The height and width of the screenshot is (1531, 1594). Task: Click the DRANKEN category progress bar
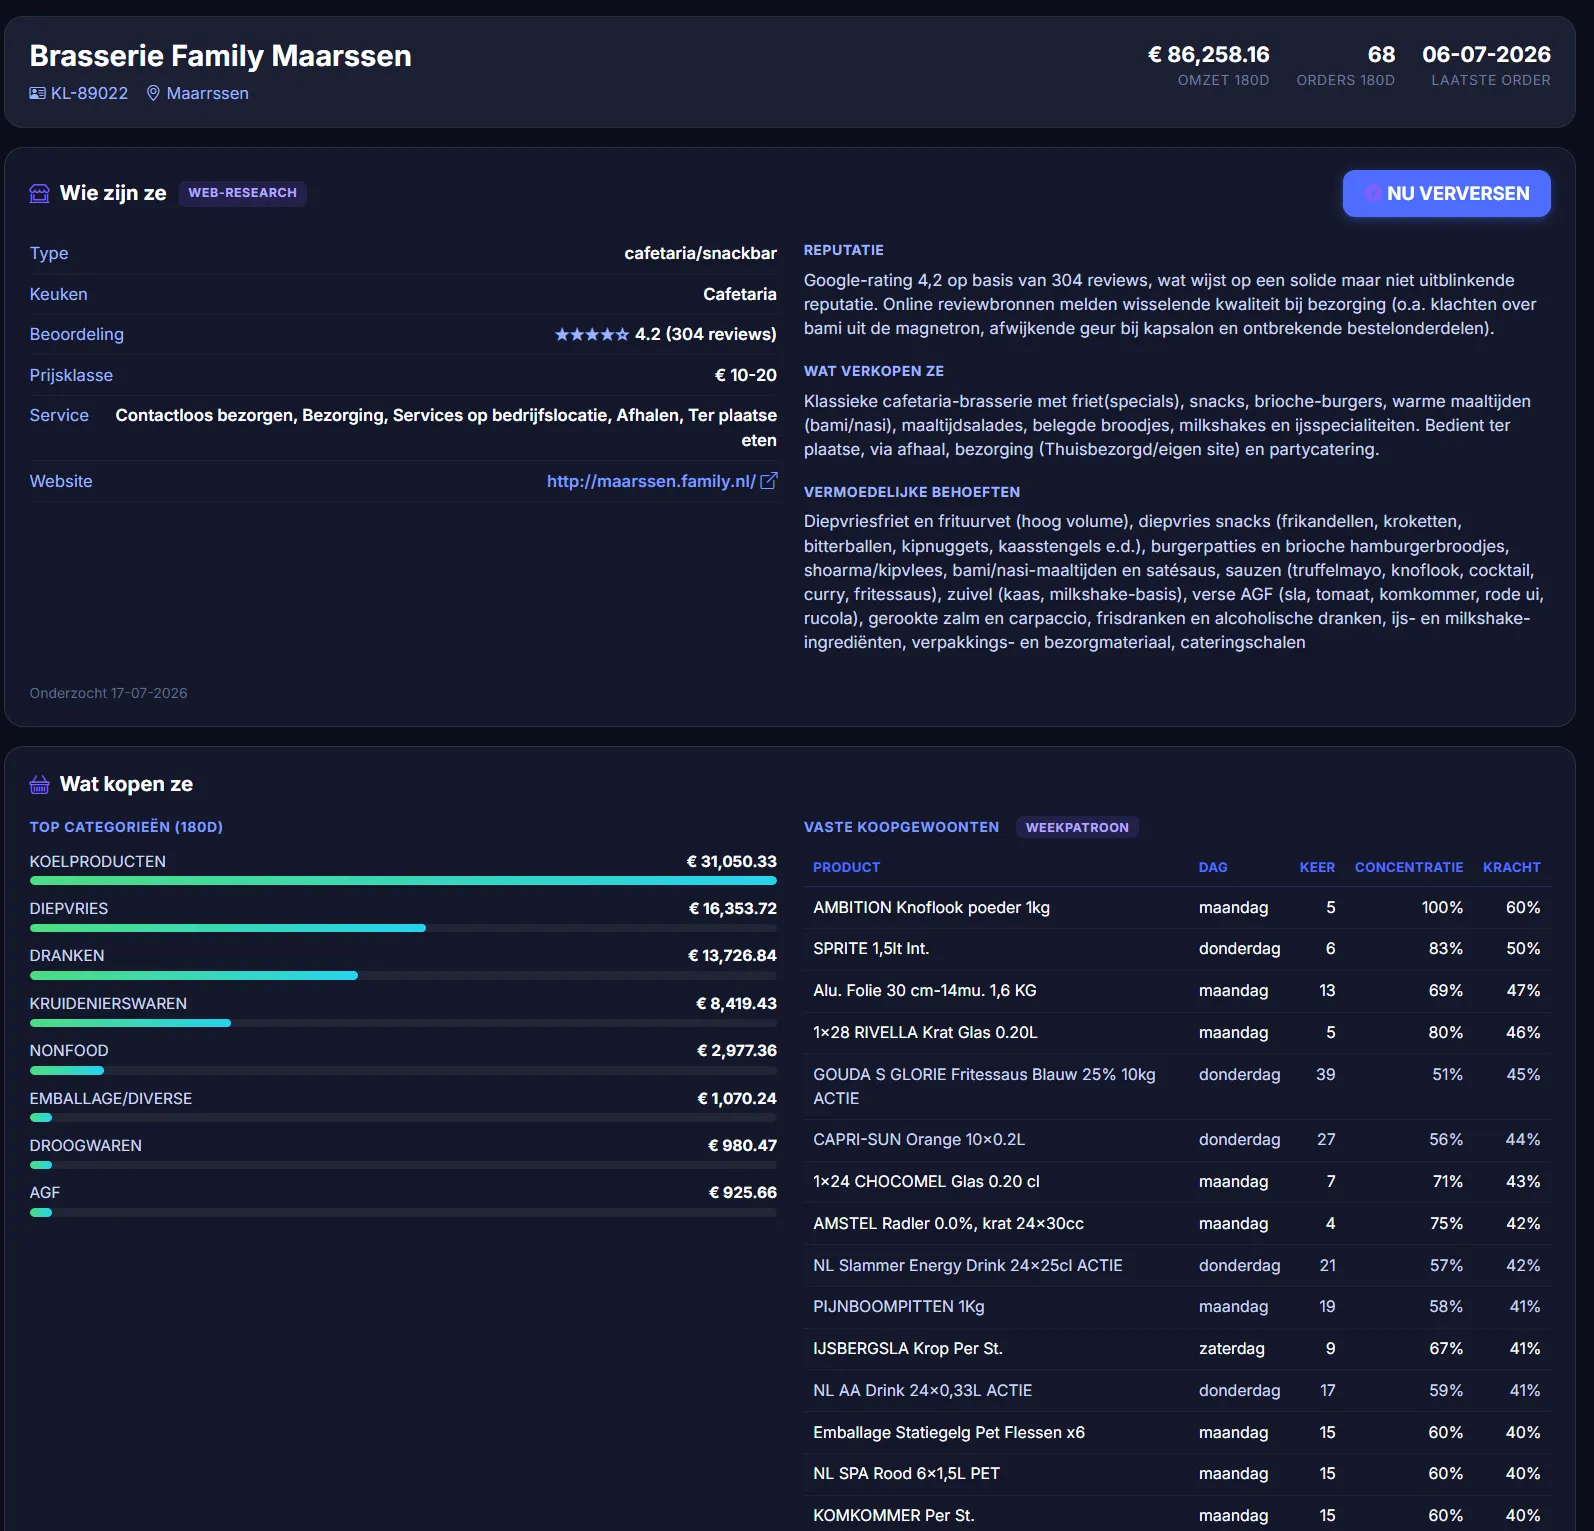[403, 975]
